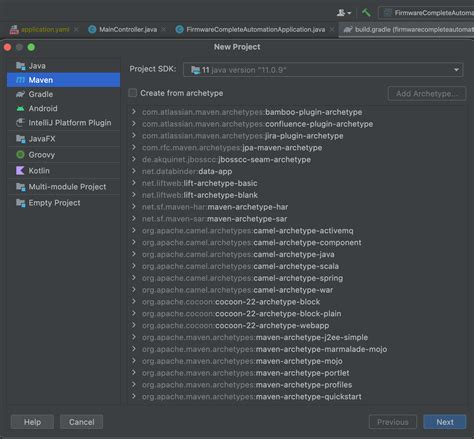
Task: Expand jira-plugin-archetype entry
Action: 134,135
